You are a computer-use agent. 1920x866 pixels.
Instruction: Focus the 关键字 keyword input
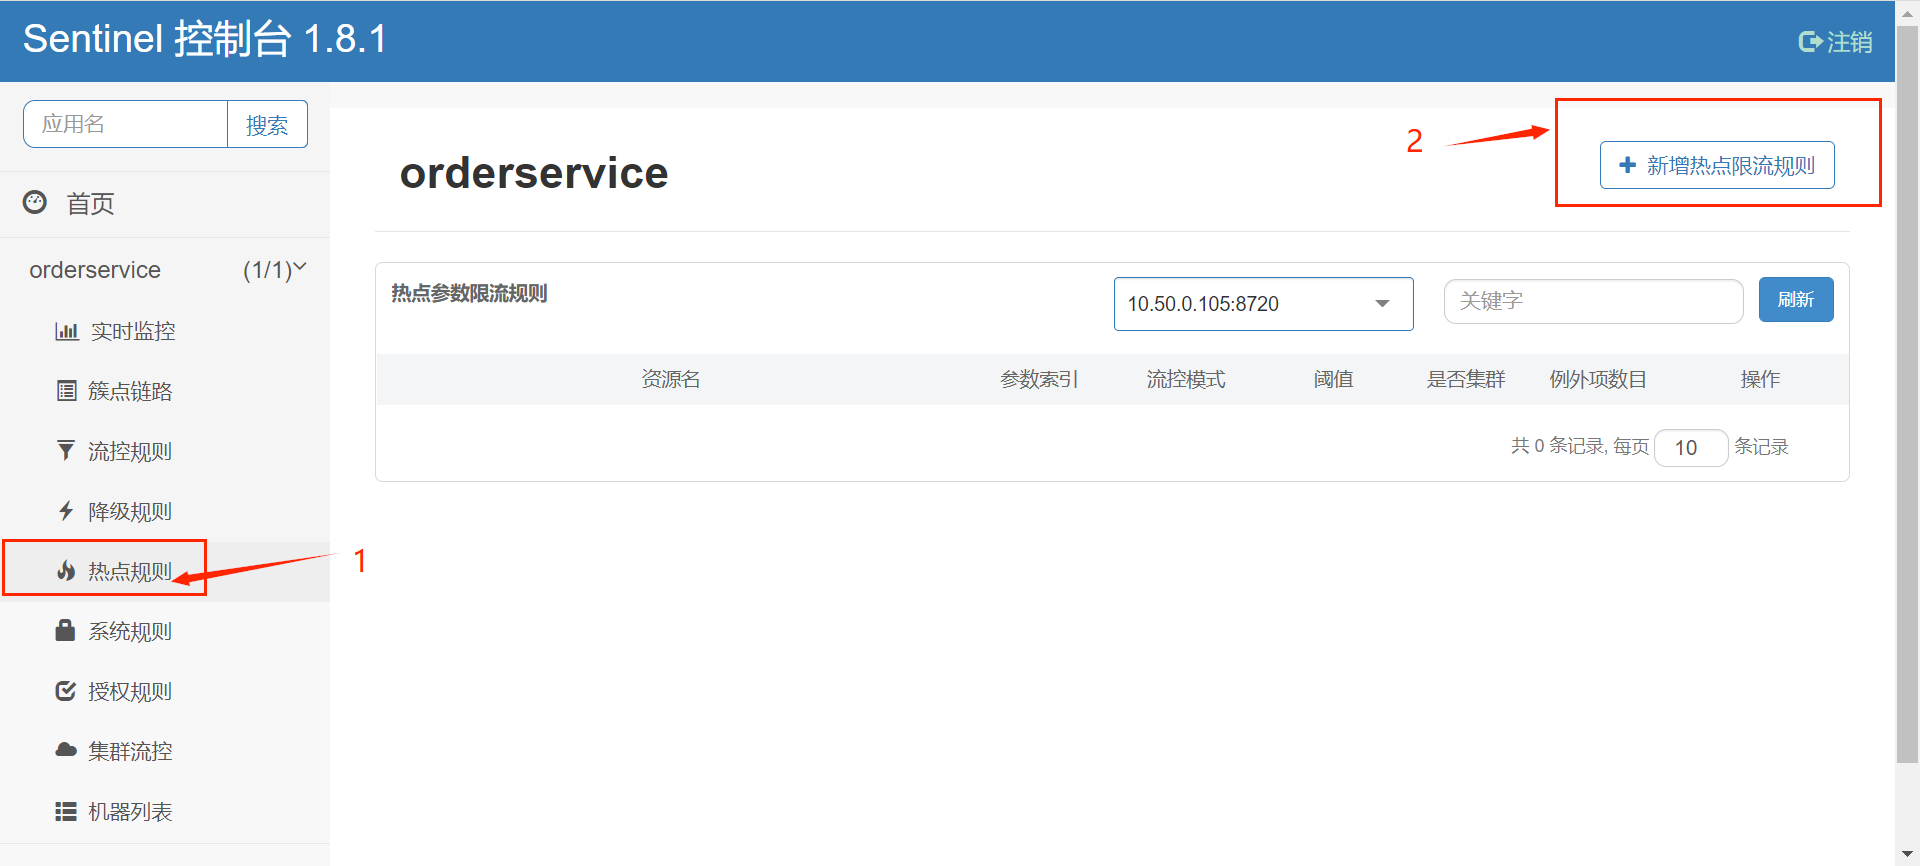pos(1594,301)
